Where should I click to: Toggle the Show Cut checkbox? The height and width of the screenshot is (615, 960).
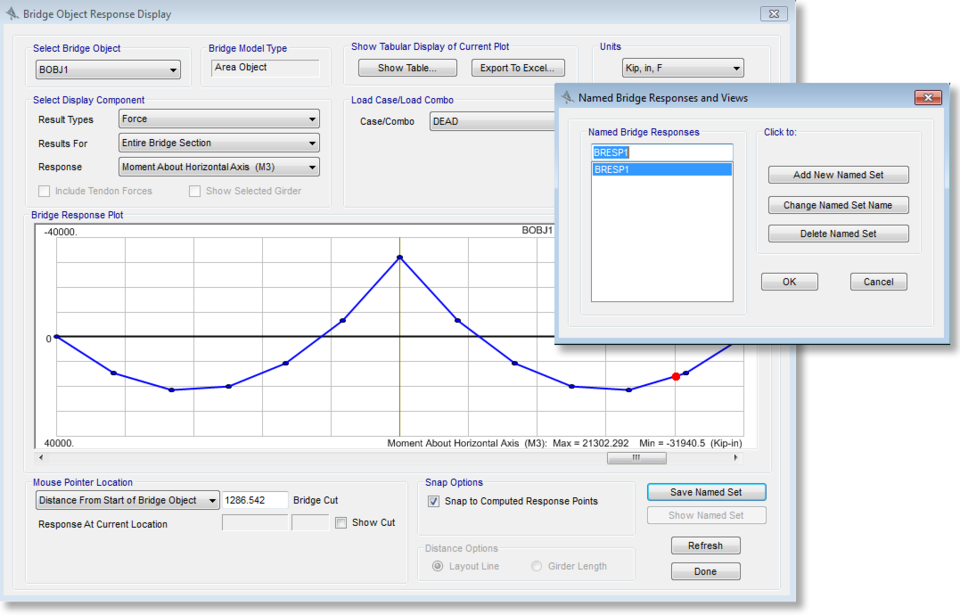pos(341,523)
